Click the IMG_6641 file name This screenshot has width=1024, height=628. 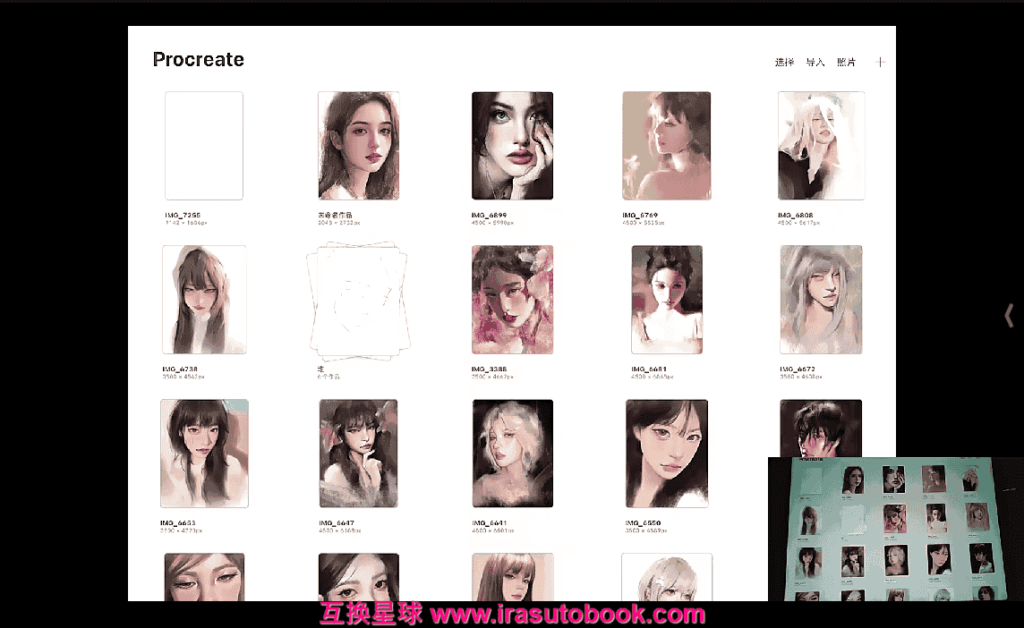tap(489, 523)
